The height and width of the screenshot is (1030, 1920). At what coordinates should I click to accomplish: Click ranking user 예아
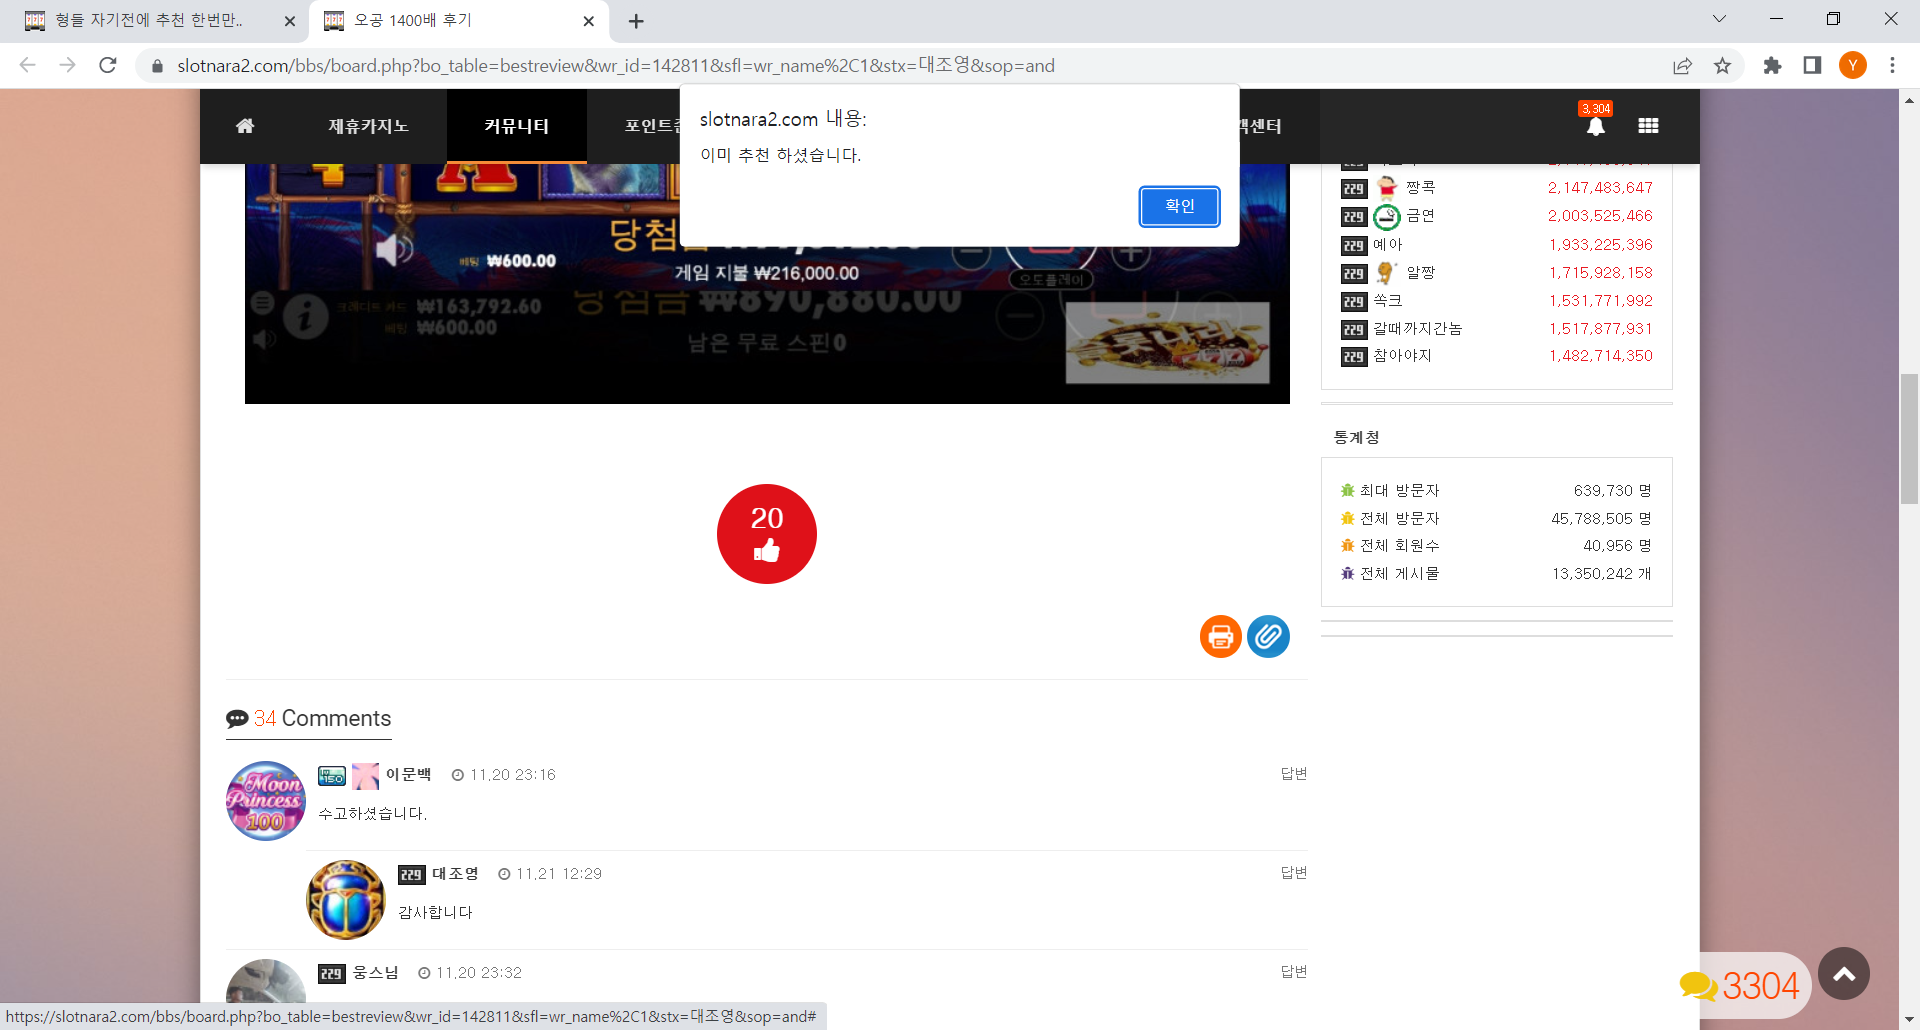[x=1388, y=244]
